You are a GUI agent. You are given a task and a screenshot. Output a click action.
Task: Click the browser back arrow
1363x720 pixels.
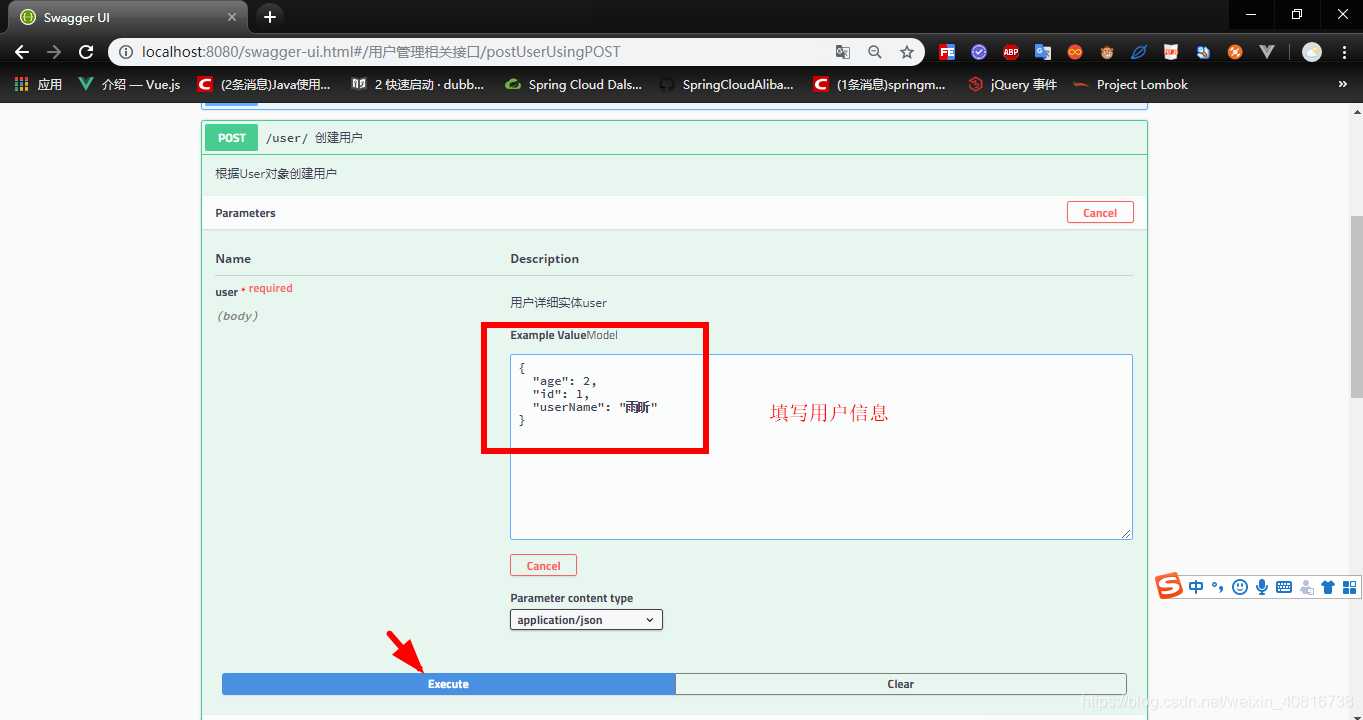22,52
